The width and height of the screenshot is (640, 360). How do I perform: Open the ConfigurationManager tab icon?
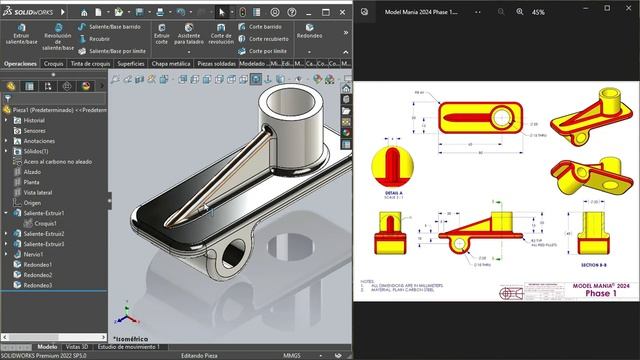pos(48,86)
